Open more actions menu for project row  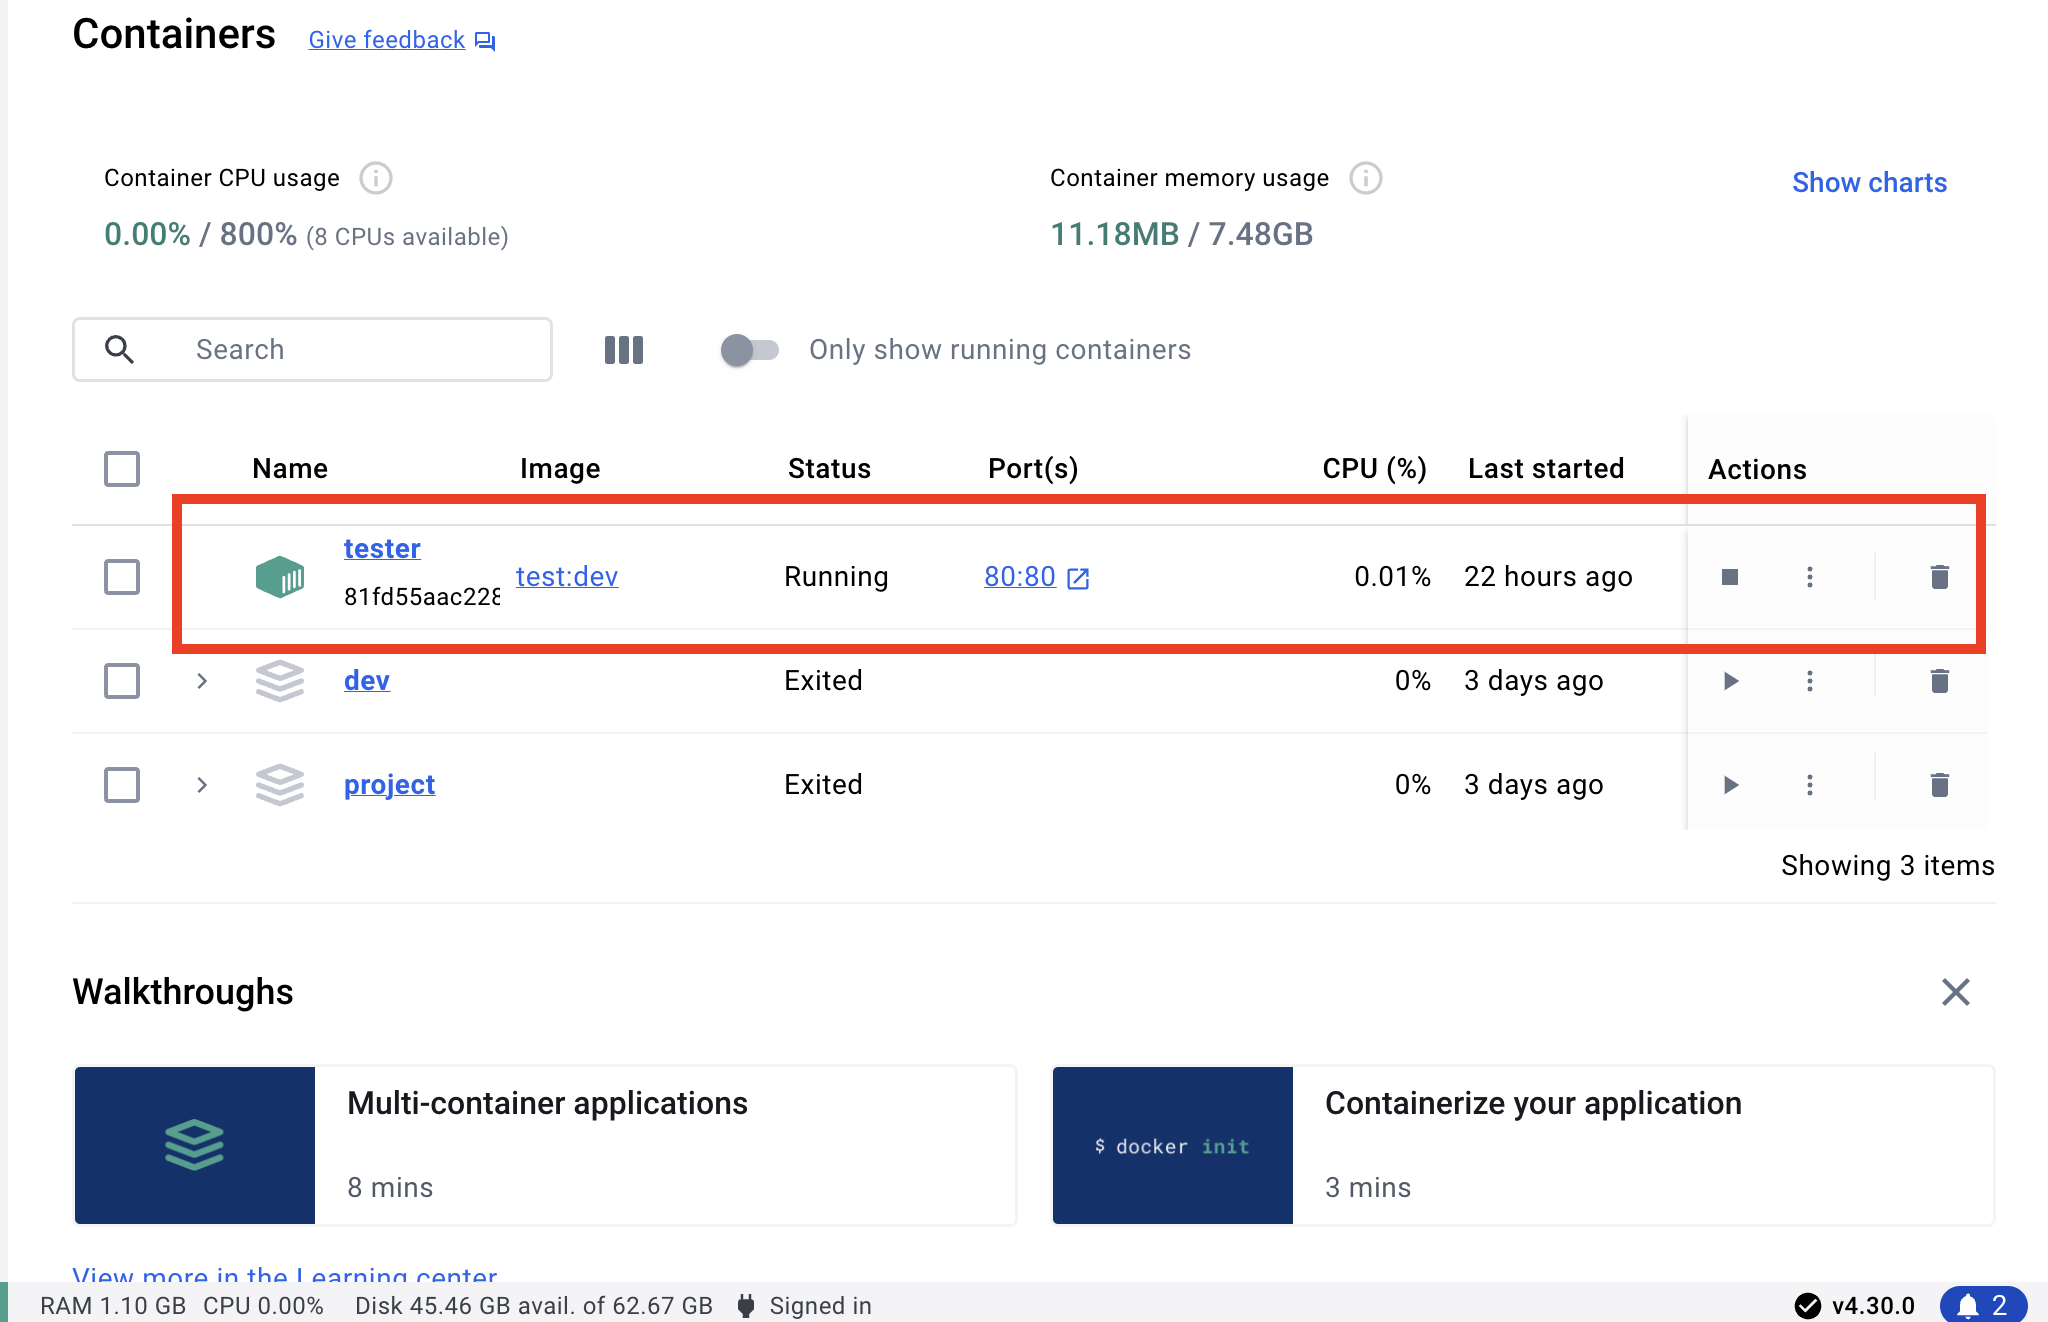click(1809, 785)
